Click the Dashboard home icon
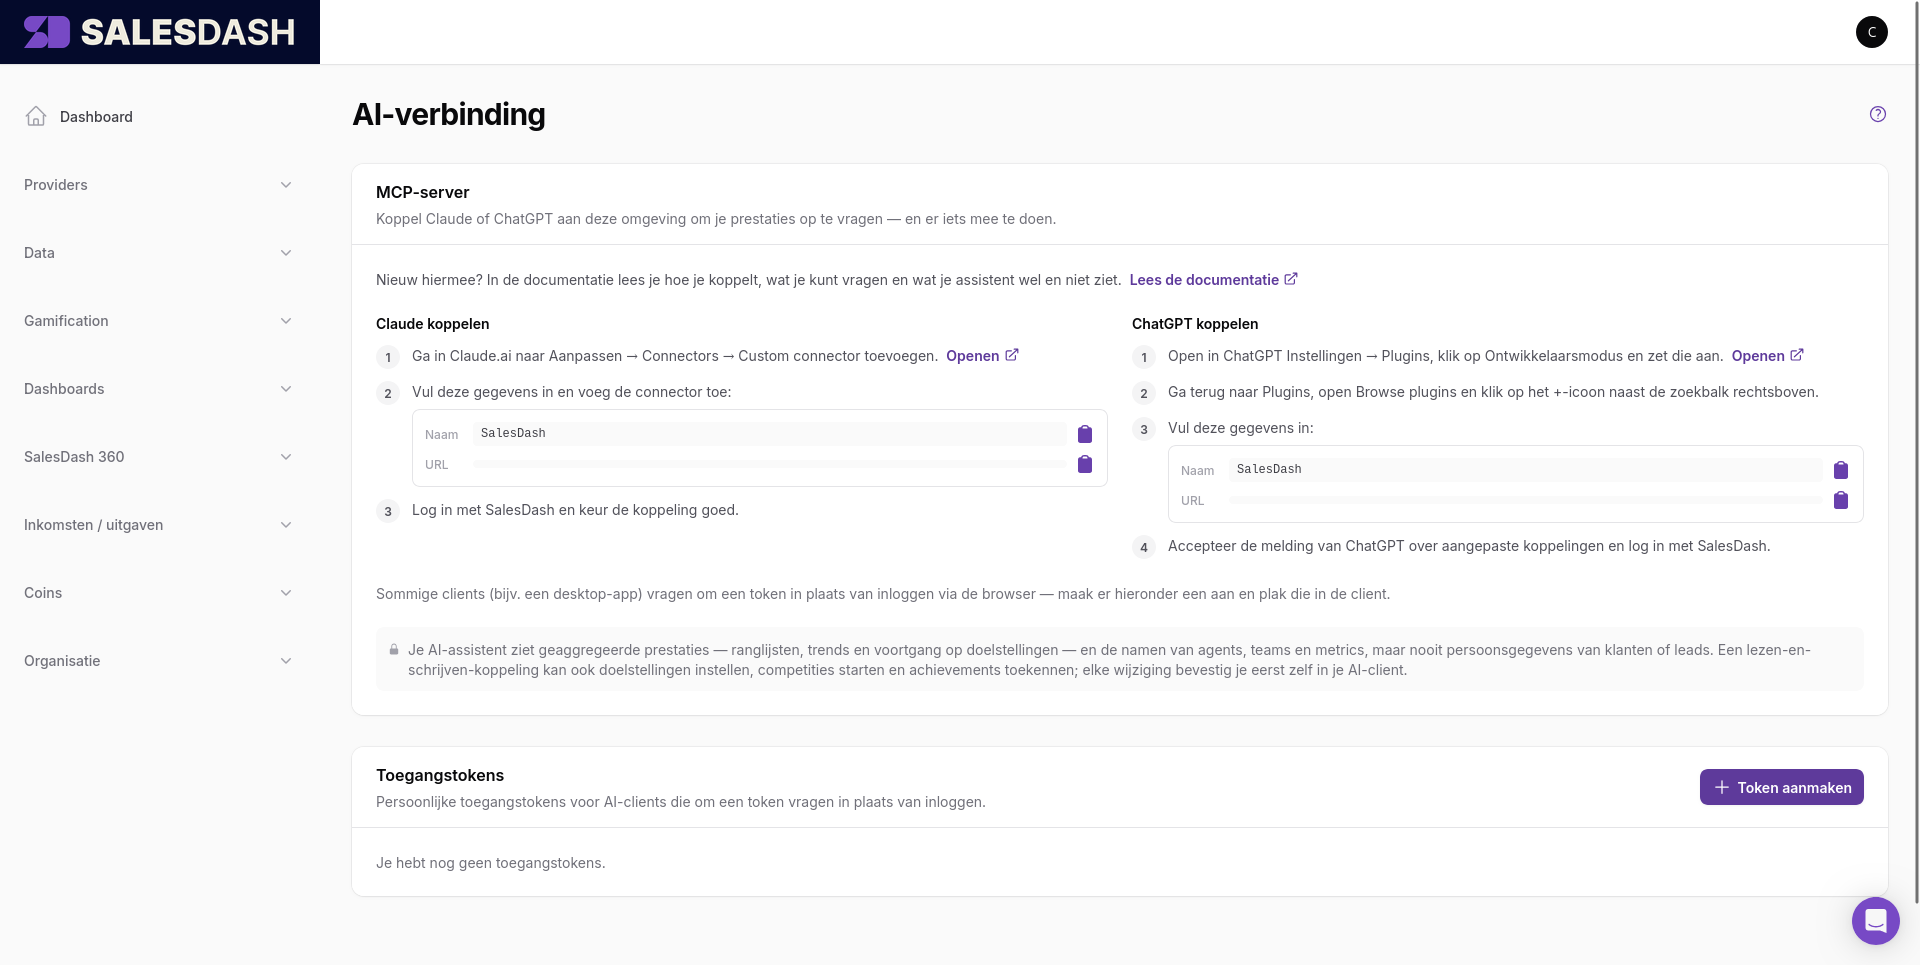This screenshot has width=1920, height=965. pos(36,116)
